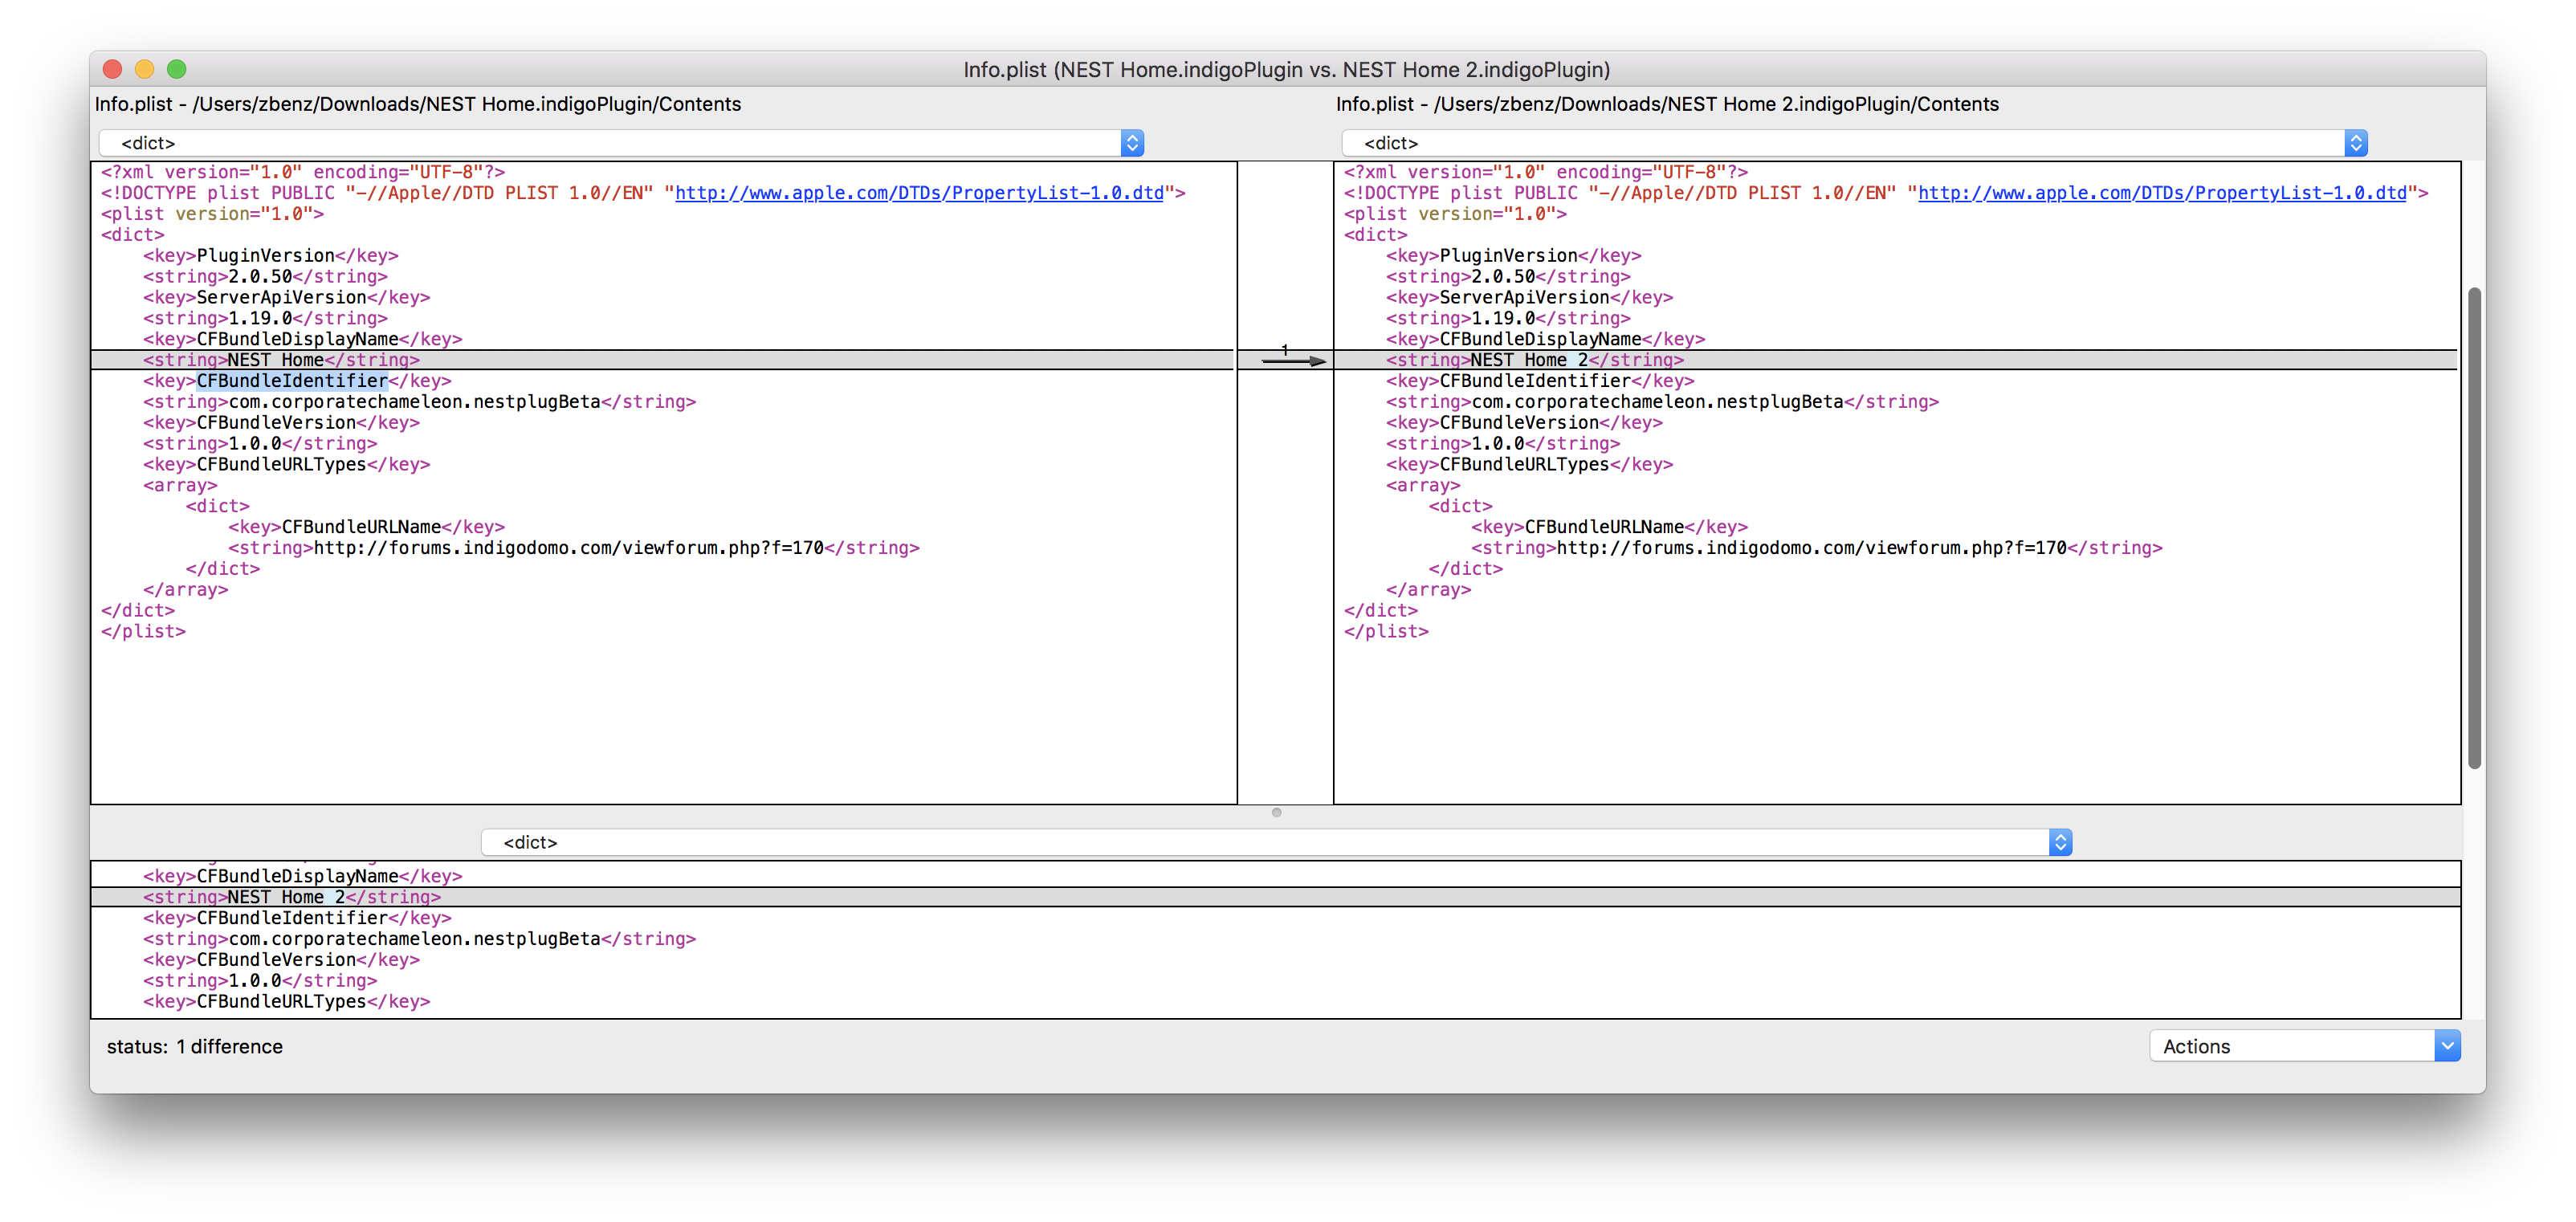The width and height of the screenshot is (2576, 1222).
Task: Click the right pane CFBundleDisplayName key
Action: [x=1545, y=340]
